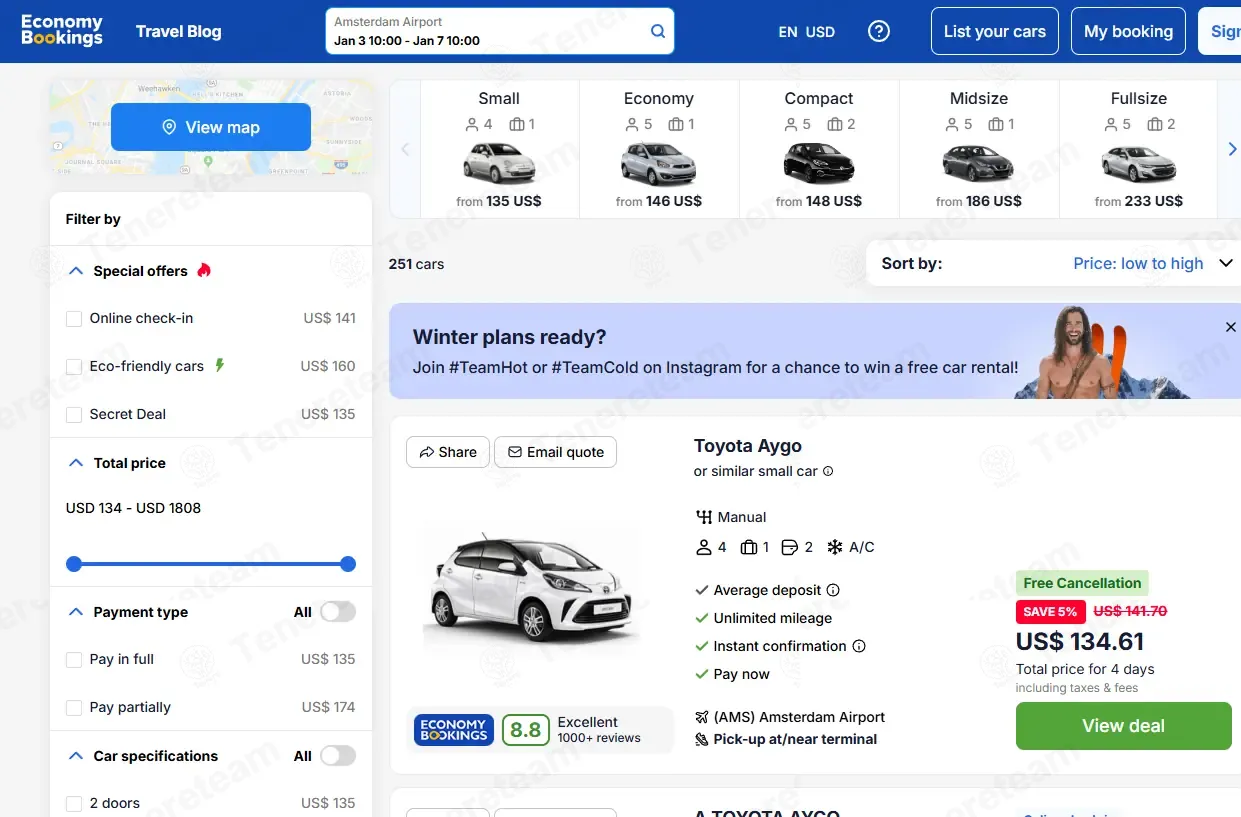This screenshot has height=817, width=1241.
Task: Check the 2 doors filter
Action: tap(74, 804)
